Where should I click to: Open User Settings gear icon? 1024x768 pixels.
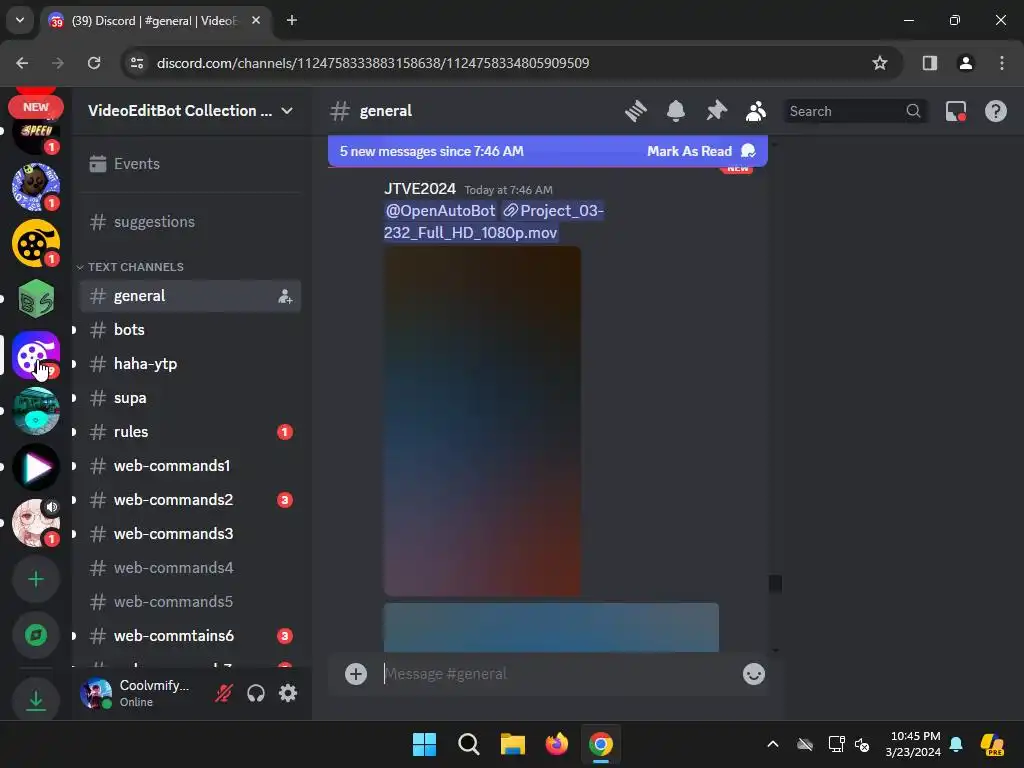point(288,693)
